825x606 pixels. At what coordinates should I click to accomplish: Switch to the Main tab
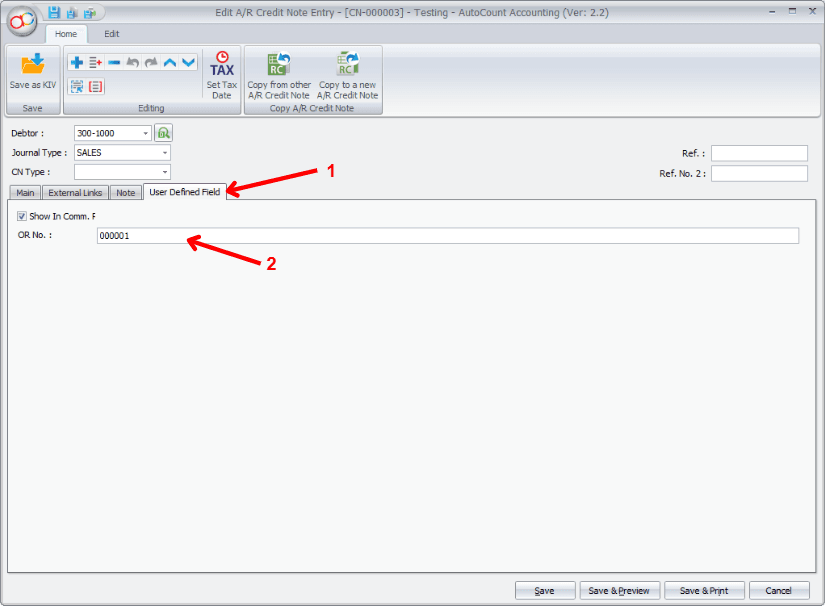(x=25, y=192)
